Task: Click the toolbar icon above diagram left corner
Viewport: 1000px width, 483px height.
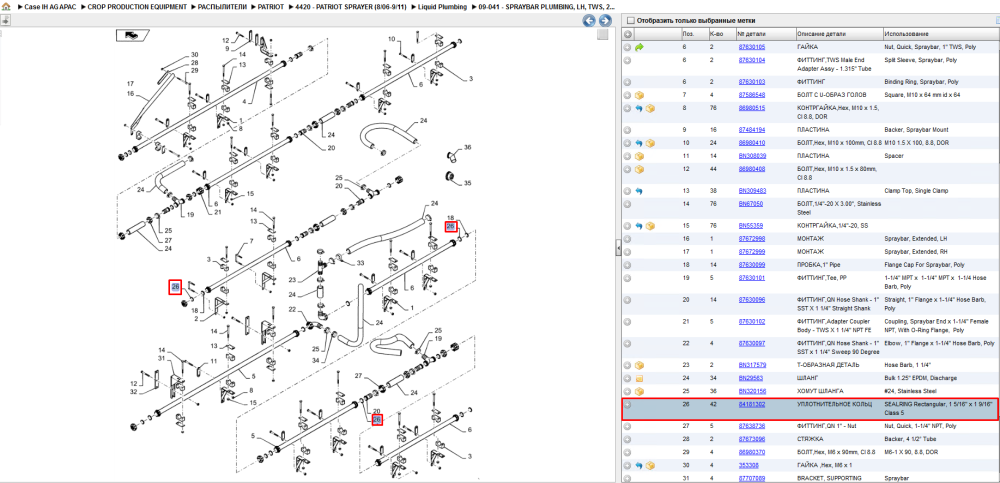Action: pyautogui.click(x=4, y=20)
